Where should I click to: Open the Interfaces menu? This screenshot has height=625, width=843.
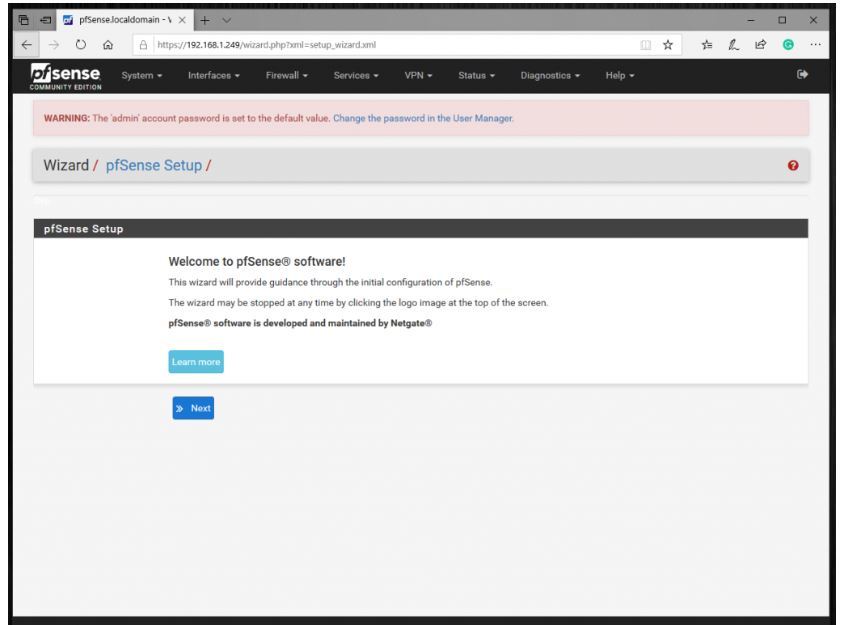(x=213, y=75)
